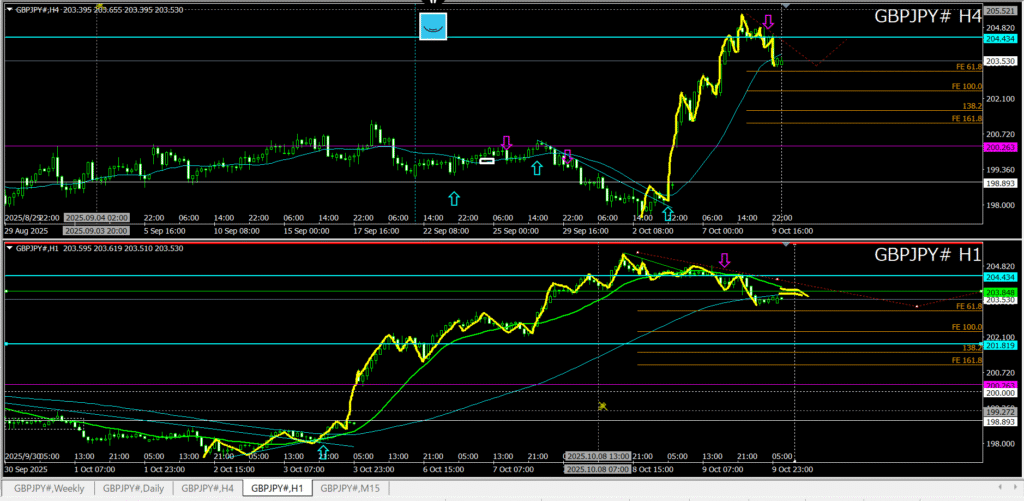
Task: Select the yellow X marker on the H1 chart
Action: pyautogui.click(x=602, y=405)
